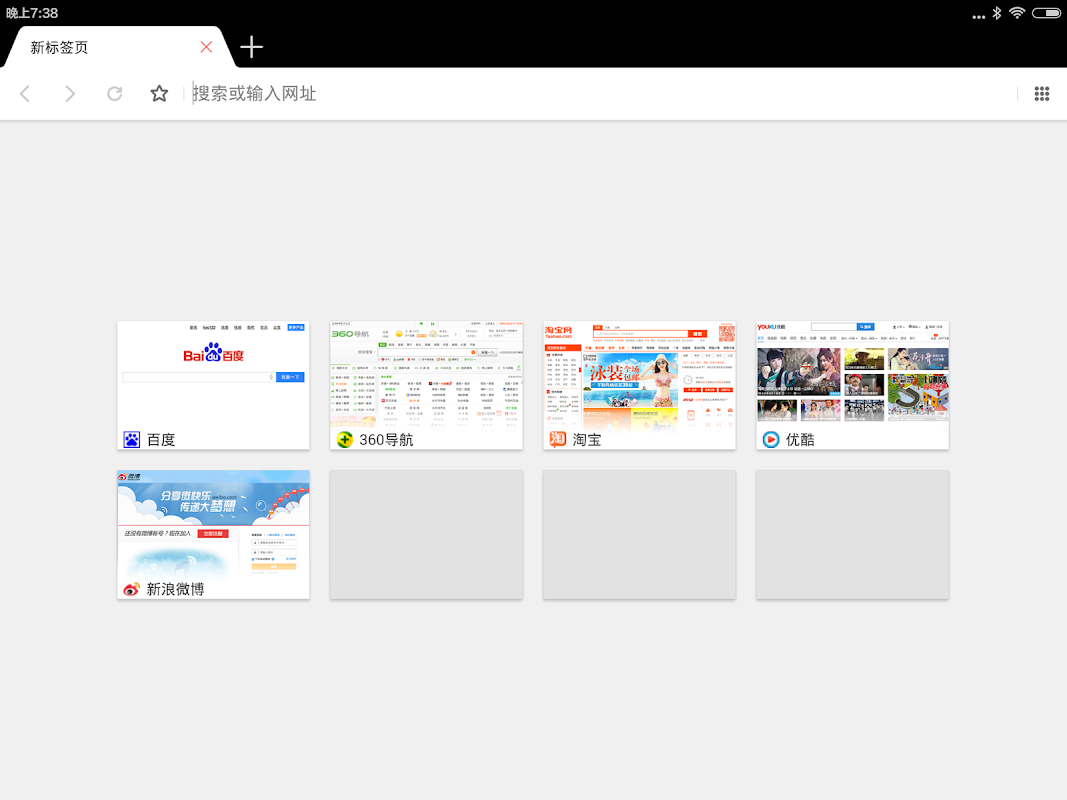Tap the battery status icon
Screen dimensions: 1067x800
[1046, 13]
